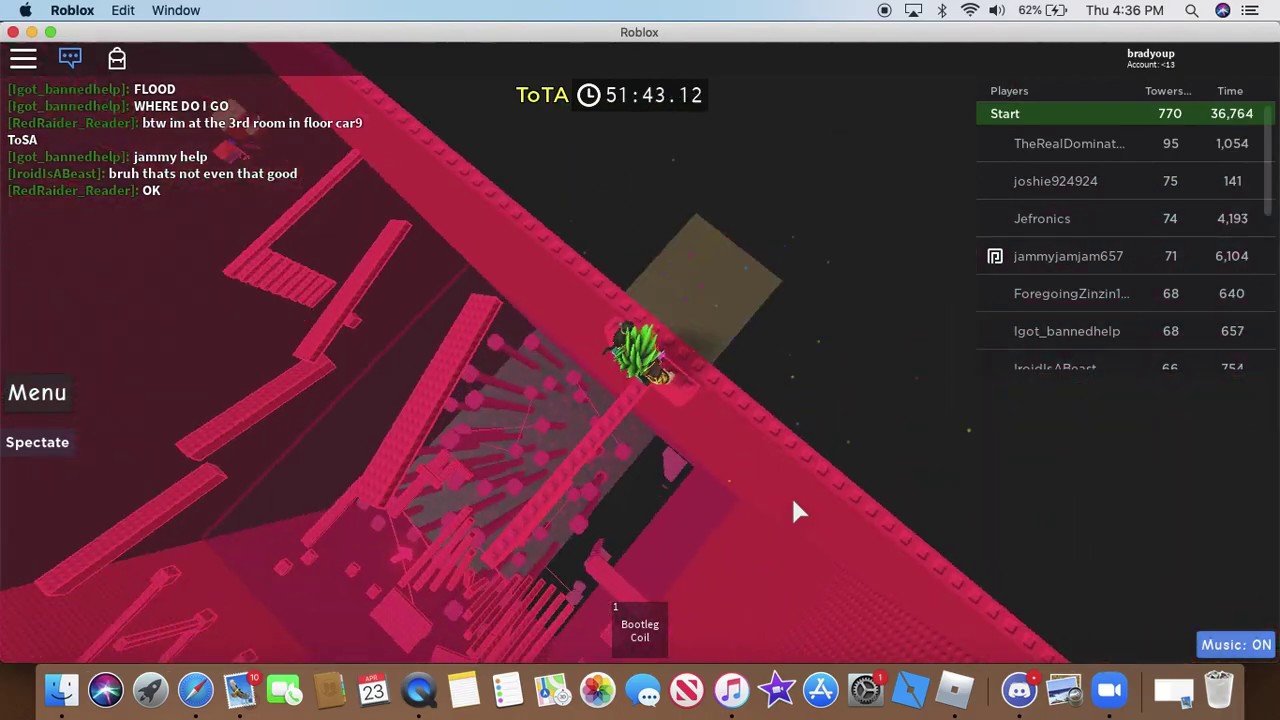Click the Spectate button
This screenshot has width=1280, height=720.
(37, 442)
